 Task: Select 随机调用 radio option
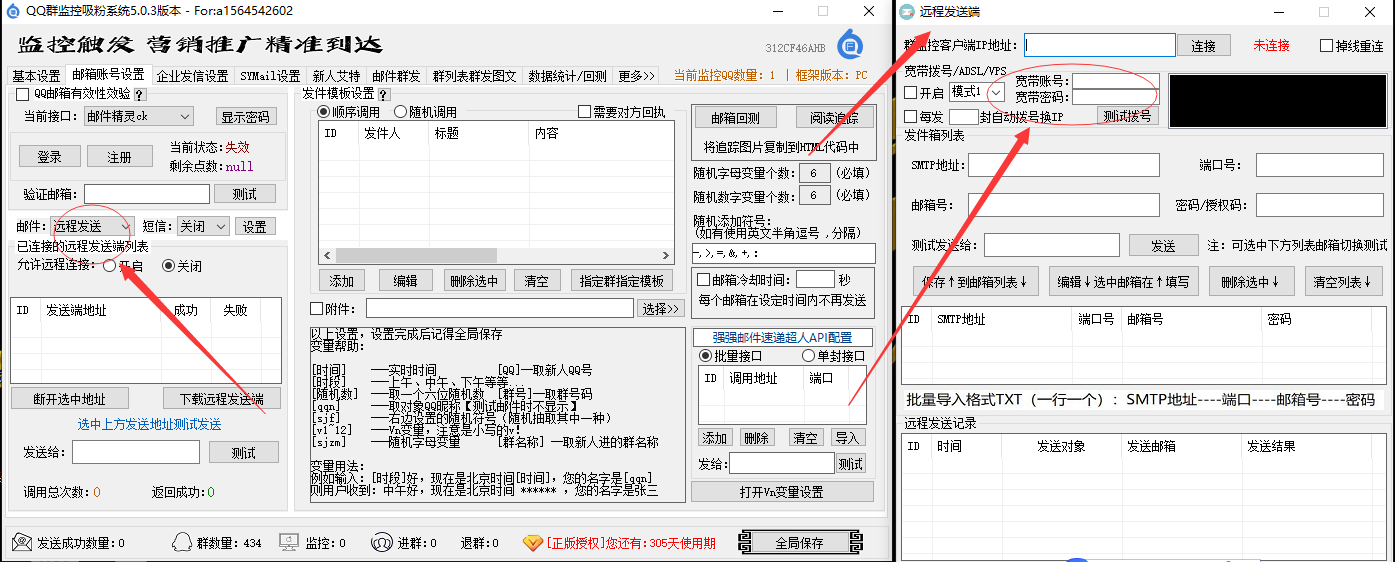point(400,112)
